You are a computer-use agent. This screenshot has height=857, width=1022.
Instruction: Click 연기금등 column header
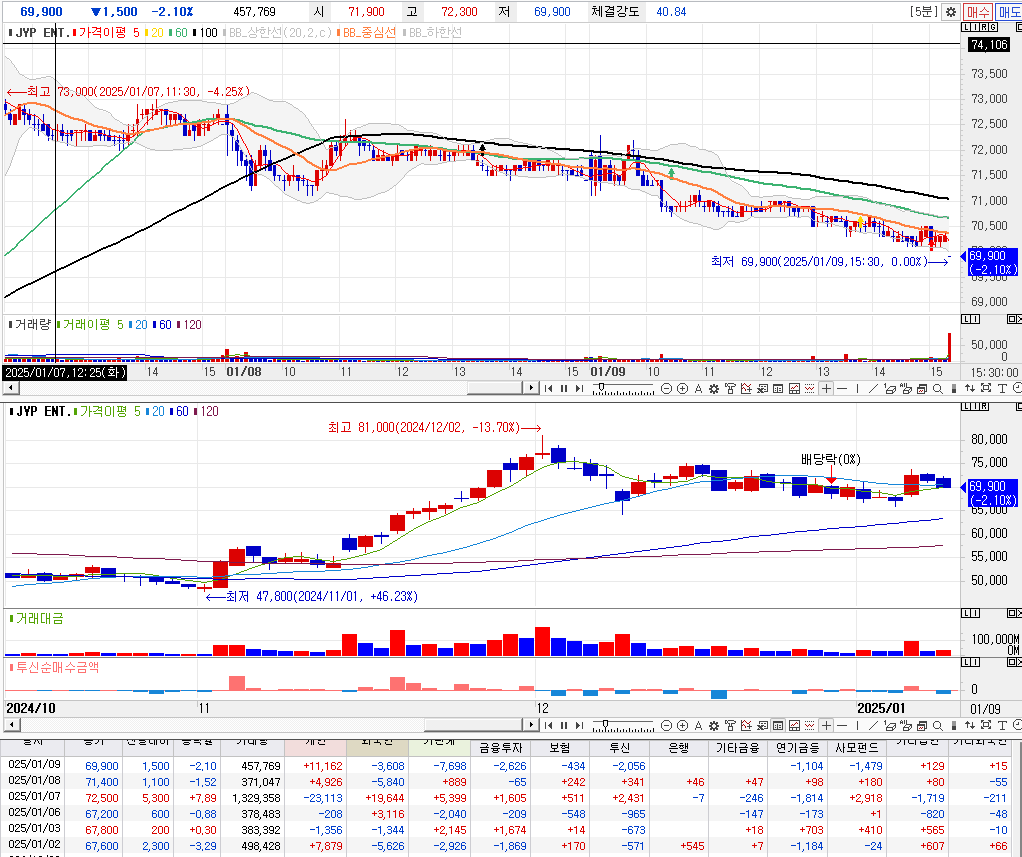tap(797, 748)
